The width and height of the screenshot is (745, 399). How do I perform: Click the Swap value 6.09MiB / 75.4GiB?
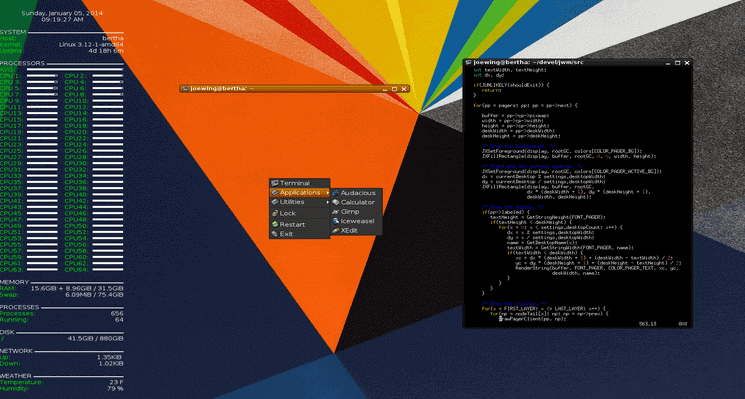pos(95,295)
